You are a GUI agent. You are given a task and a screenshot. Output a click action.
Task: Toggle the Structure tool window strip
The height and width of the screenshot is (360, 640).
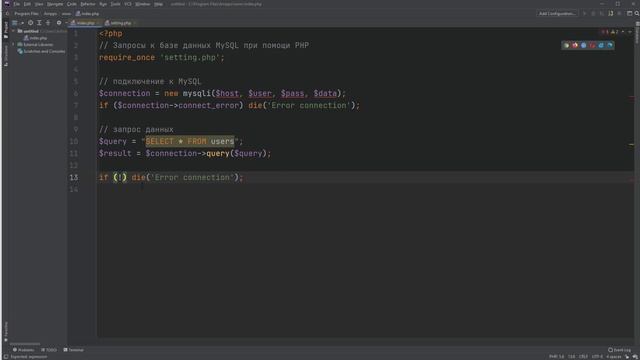(6, 56)
